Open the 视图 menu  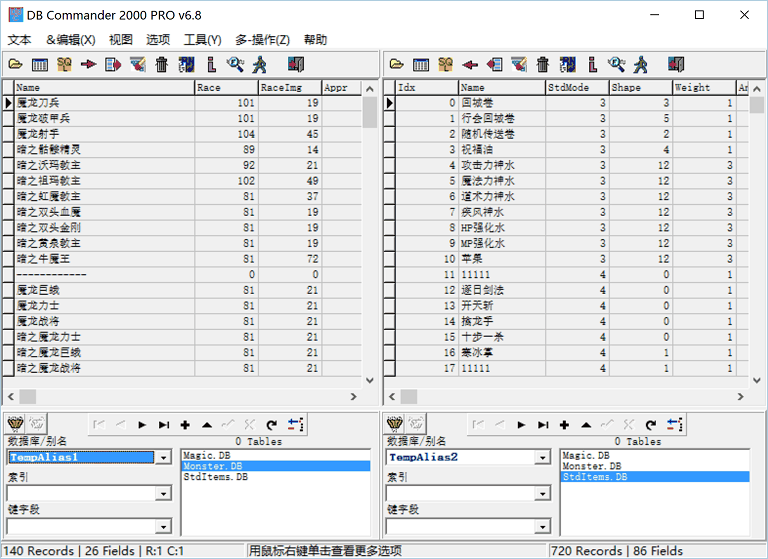[120, 40]
